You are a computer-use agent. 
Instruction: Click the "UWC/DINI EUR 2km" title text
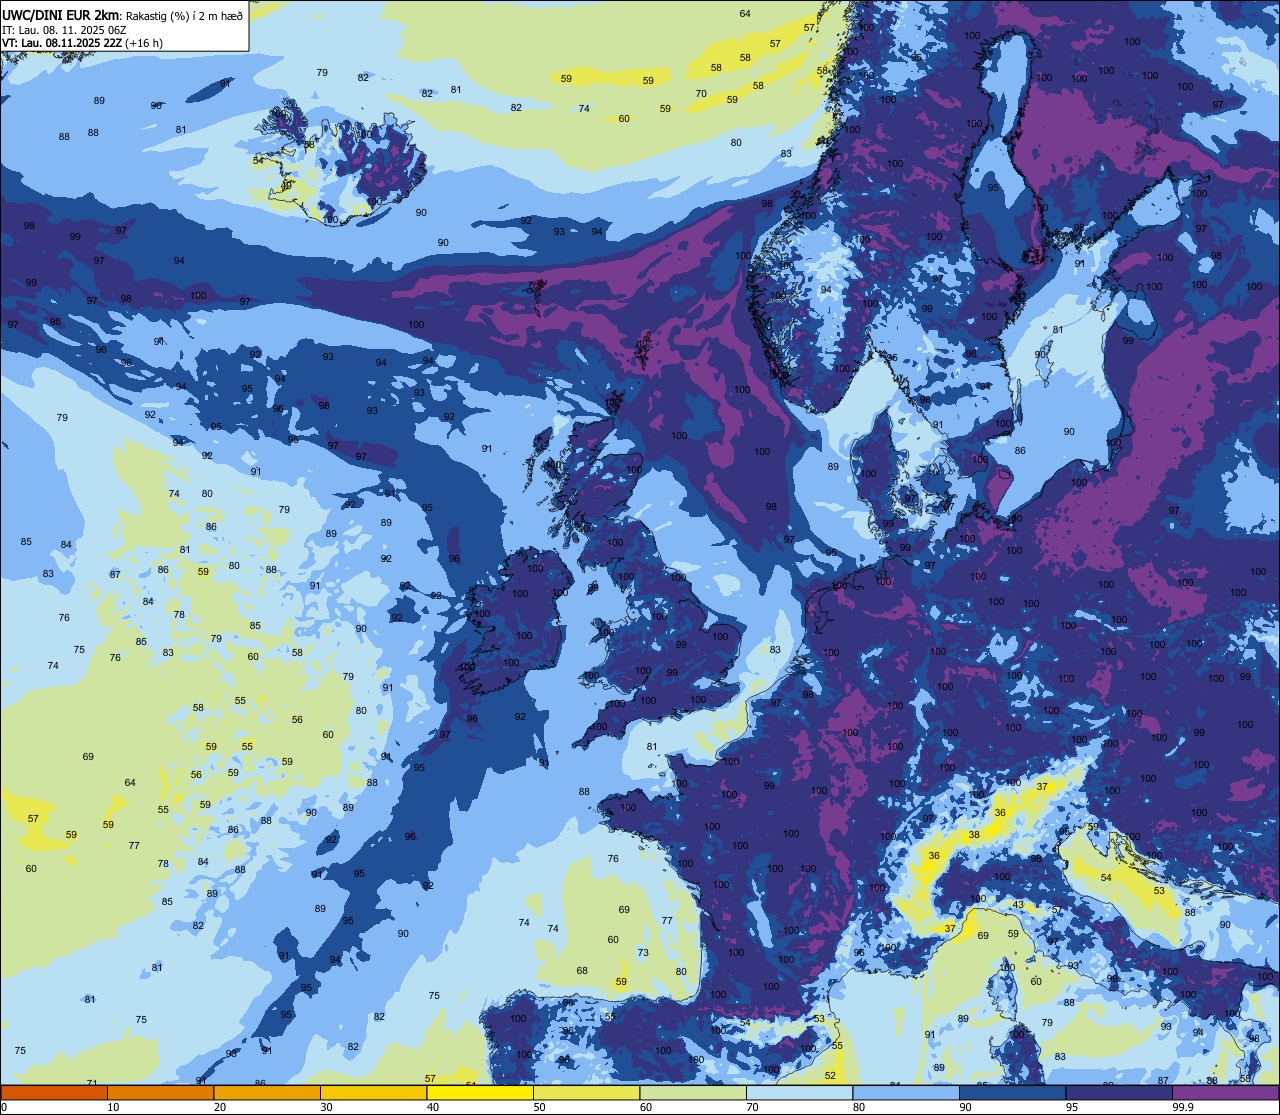coord(60,15)
